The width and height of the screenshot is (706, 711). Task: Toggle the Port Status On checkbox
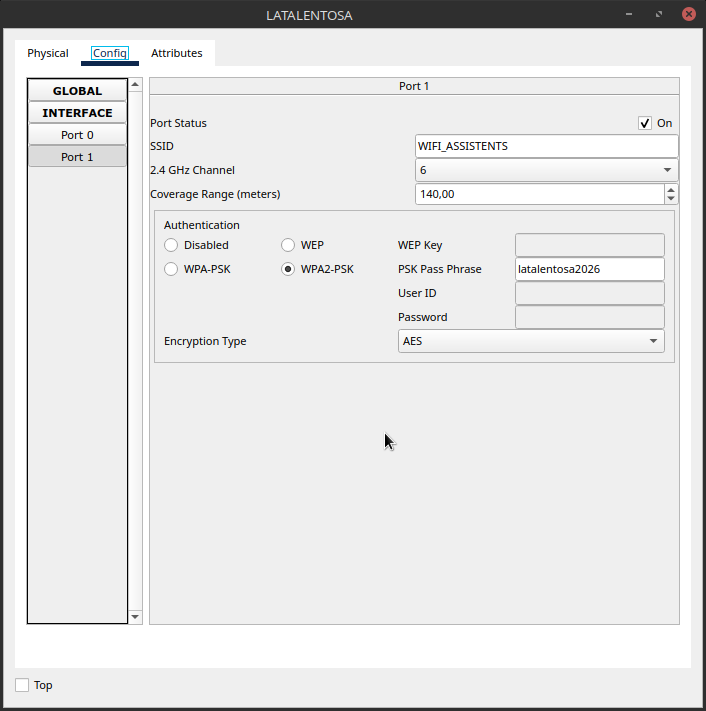(x=645, y=123)
